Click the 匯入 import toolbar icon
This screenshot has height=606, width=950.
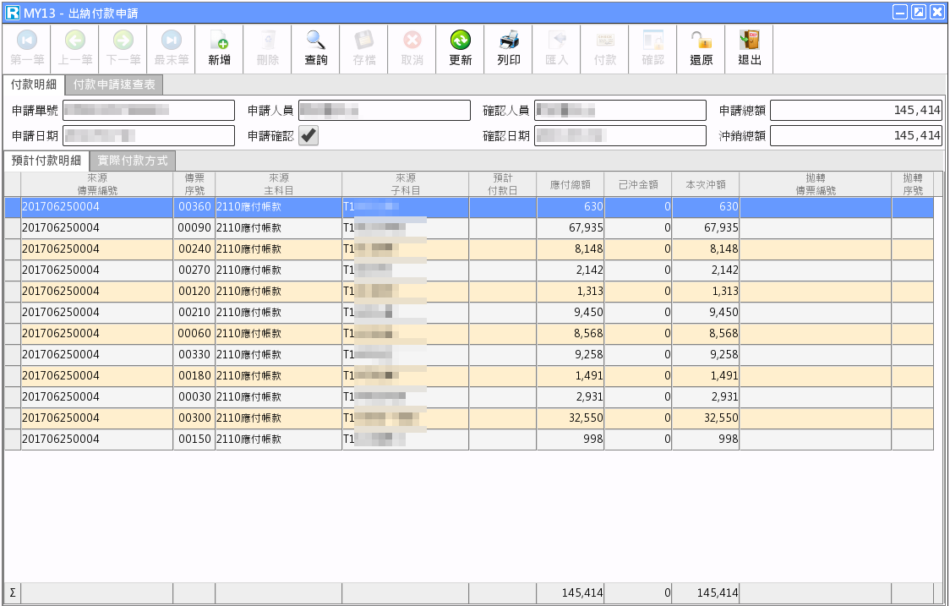557,40
